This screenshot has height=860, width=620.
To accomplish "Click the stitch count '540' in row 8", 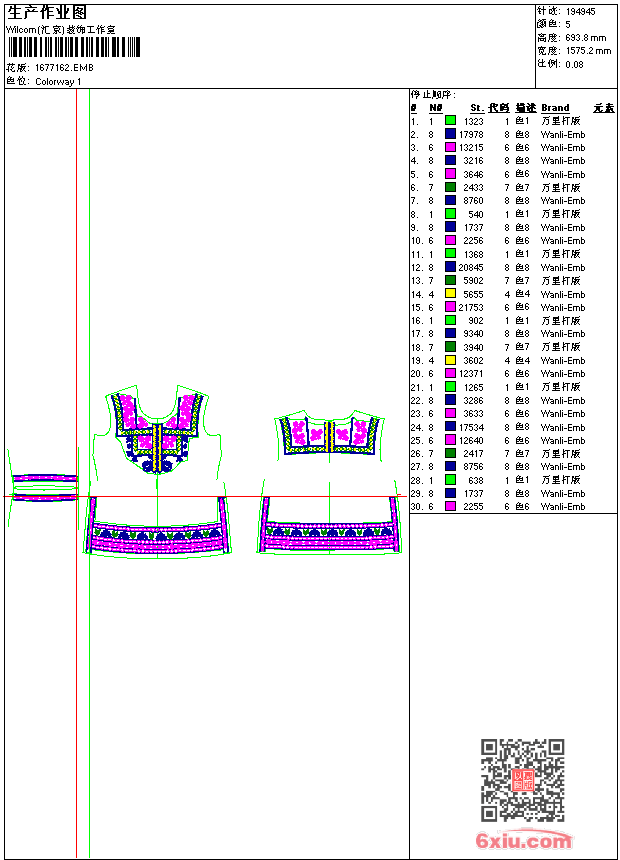I will pyautogui.click(x=476, y=214).
